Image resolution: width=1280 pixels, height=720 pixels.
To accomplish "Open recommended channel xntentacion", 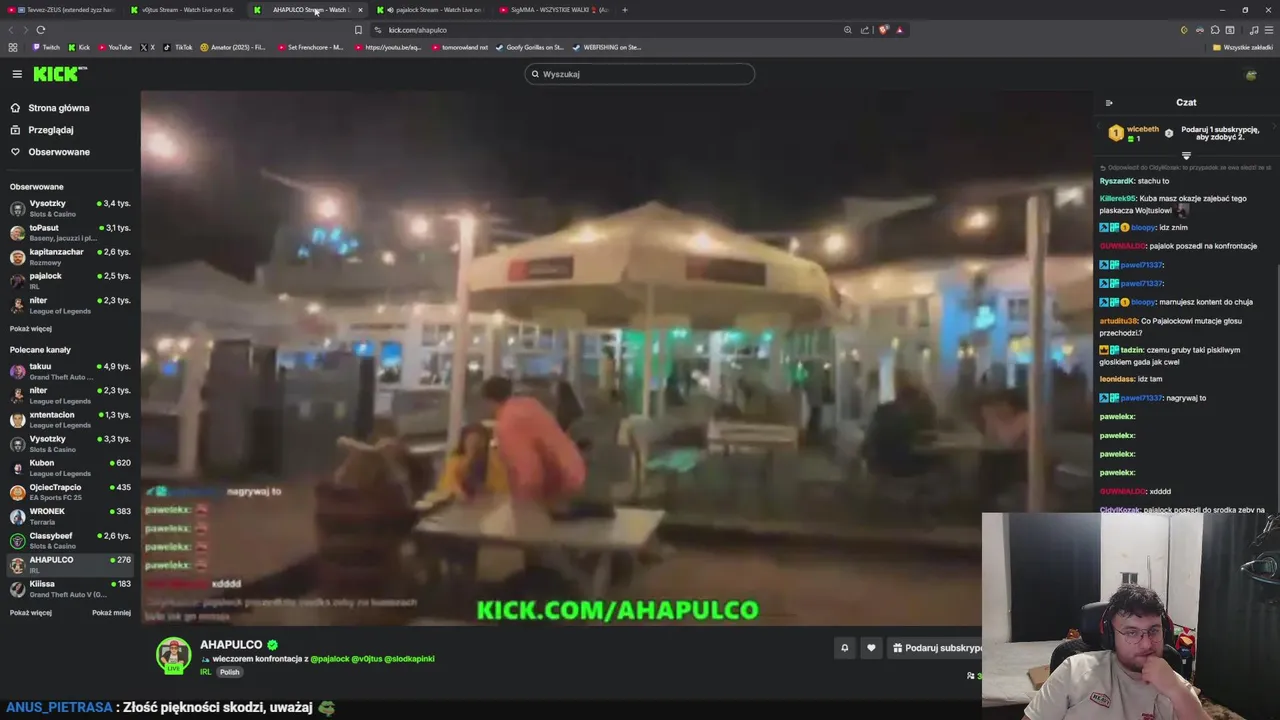I will click(70, 420).
